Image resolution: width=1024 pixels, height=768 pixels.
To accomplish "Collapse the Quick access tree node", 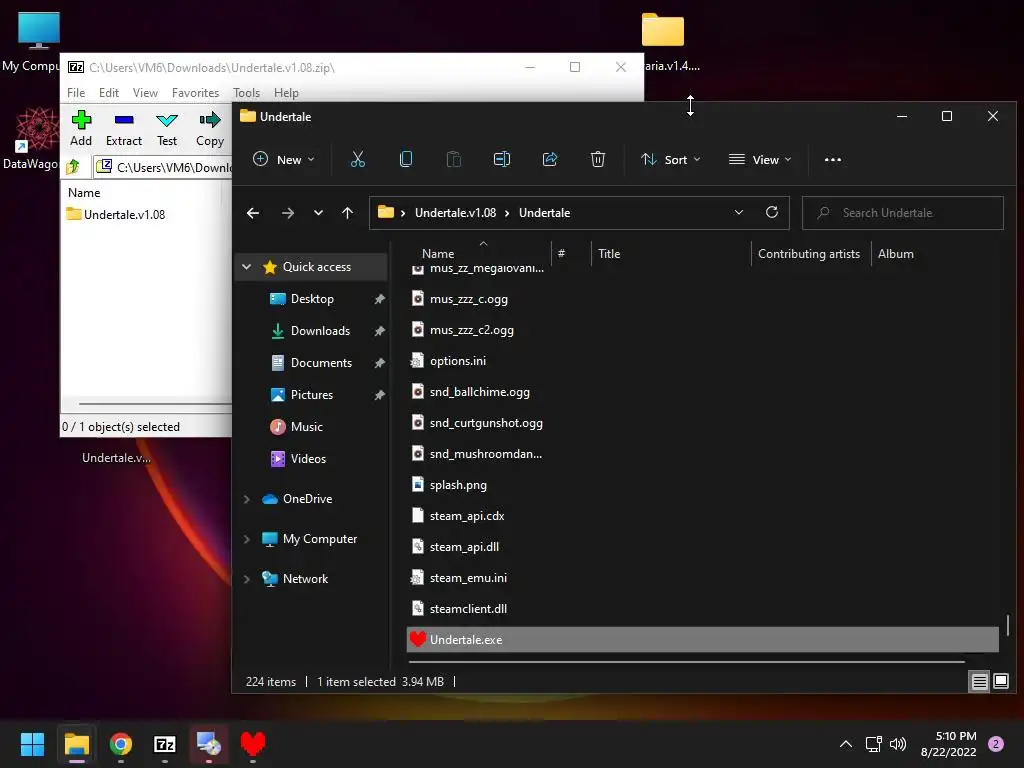I will tap(247, 266).
